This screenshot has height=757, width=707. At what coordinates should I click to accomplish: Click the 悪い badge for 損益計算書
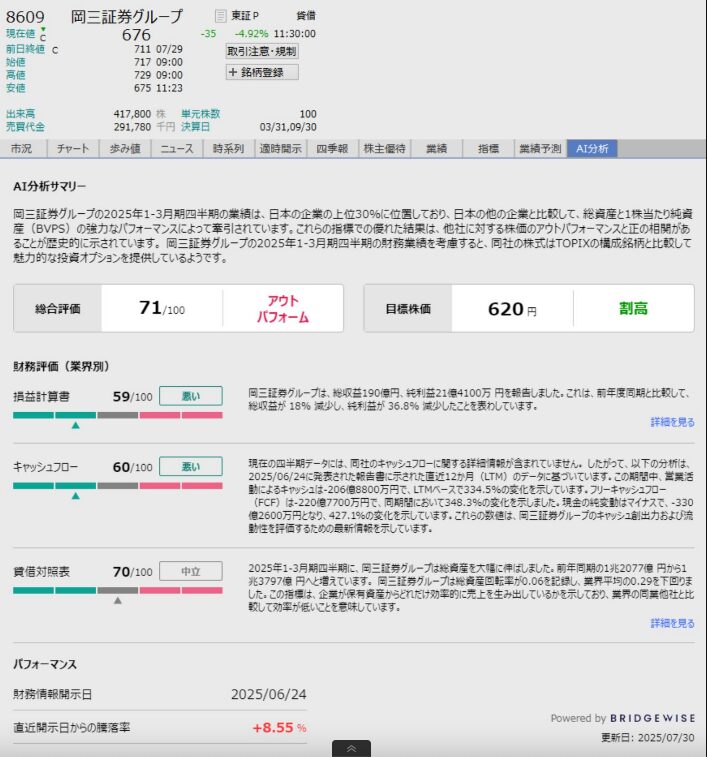tap(191, 396)
